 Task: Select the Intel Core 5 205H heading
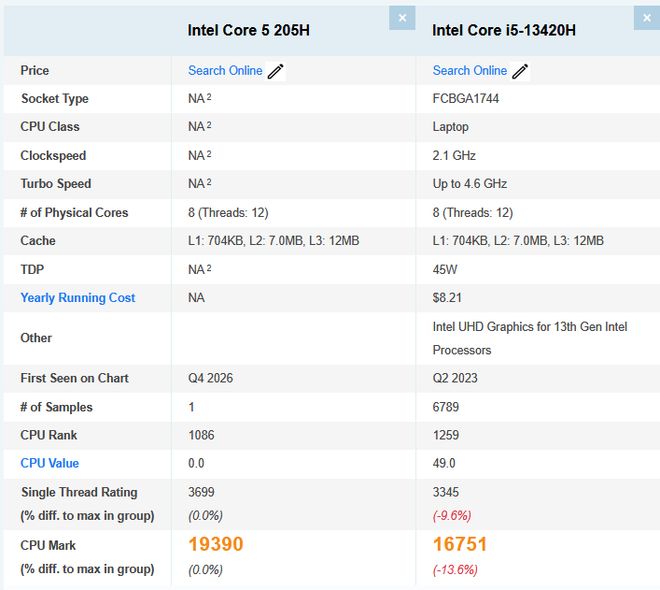(249, 30)
